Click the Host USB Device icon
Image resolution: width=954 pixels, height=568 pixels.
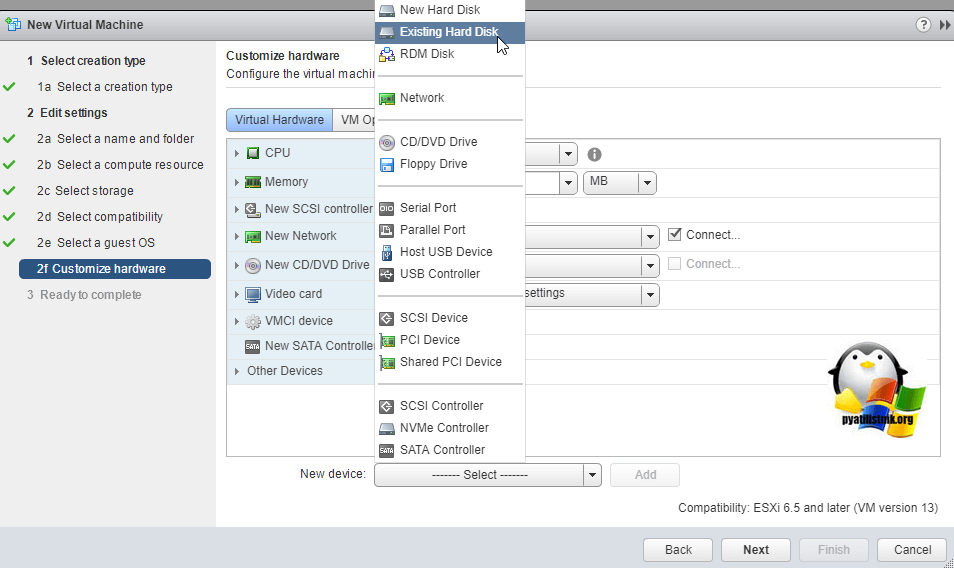tap(387, 252)
